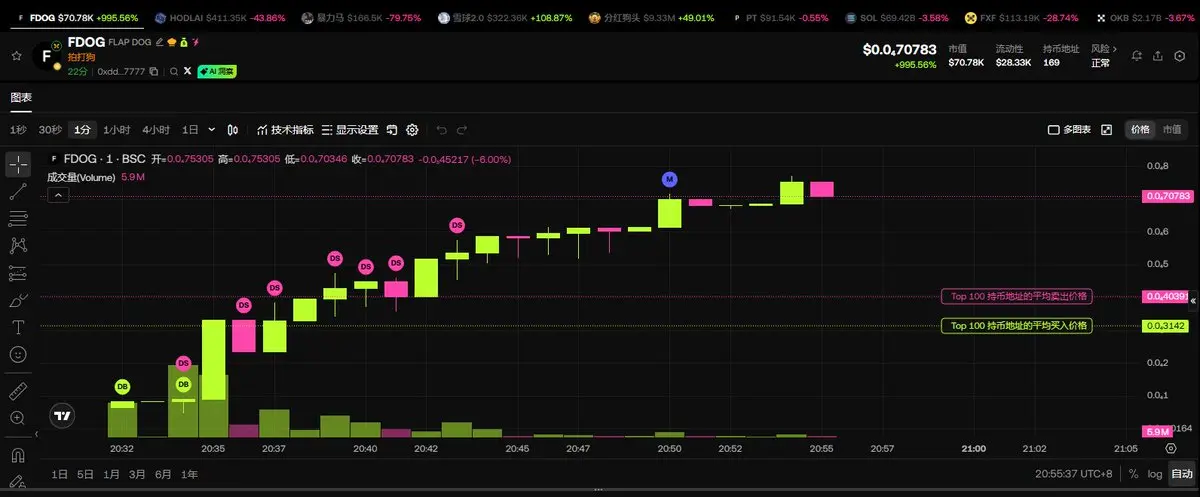Open the chart settings gear
Viewport: 1200px width, 497px height.
(412, 130)
